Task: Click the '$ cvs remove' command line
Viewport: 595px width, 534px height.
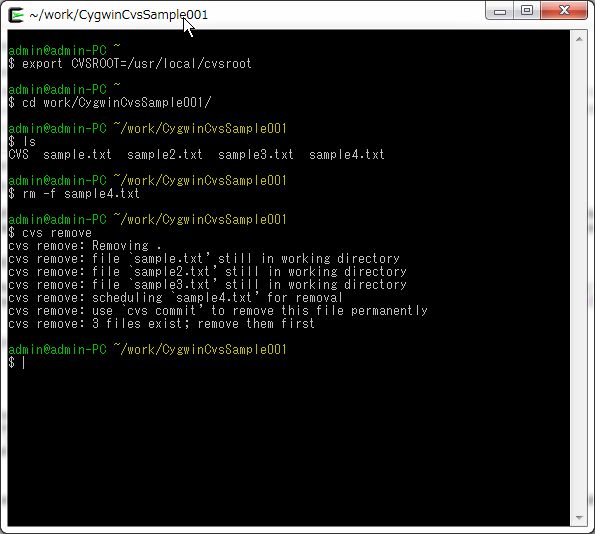Action: tap(50, 233)
